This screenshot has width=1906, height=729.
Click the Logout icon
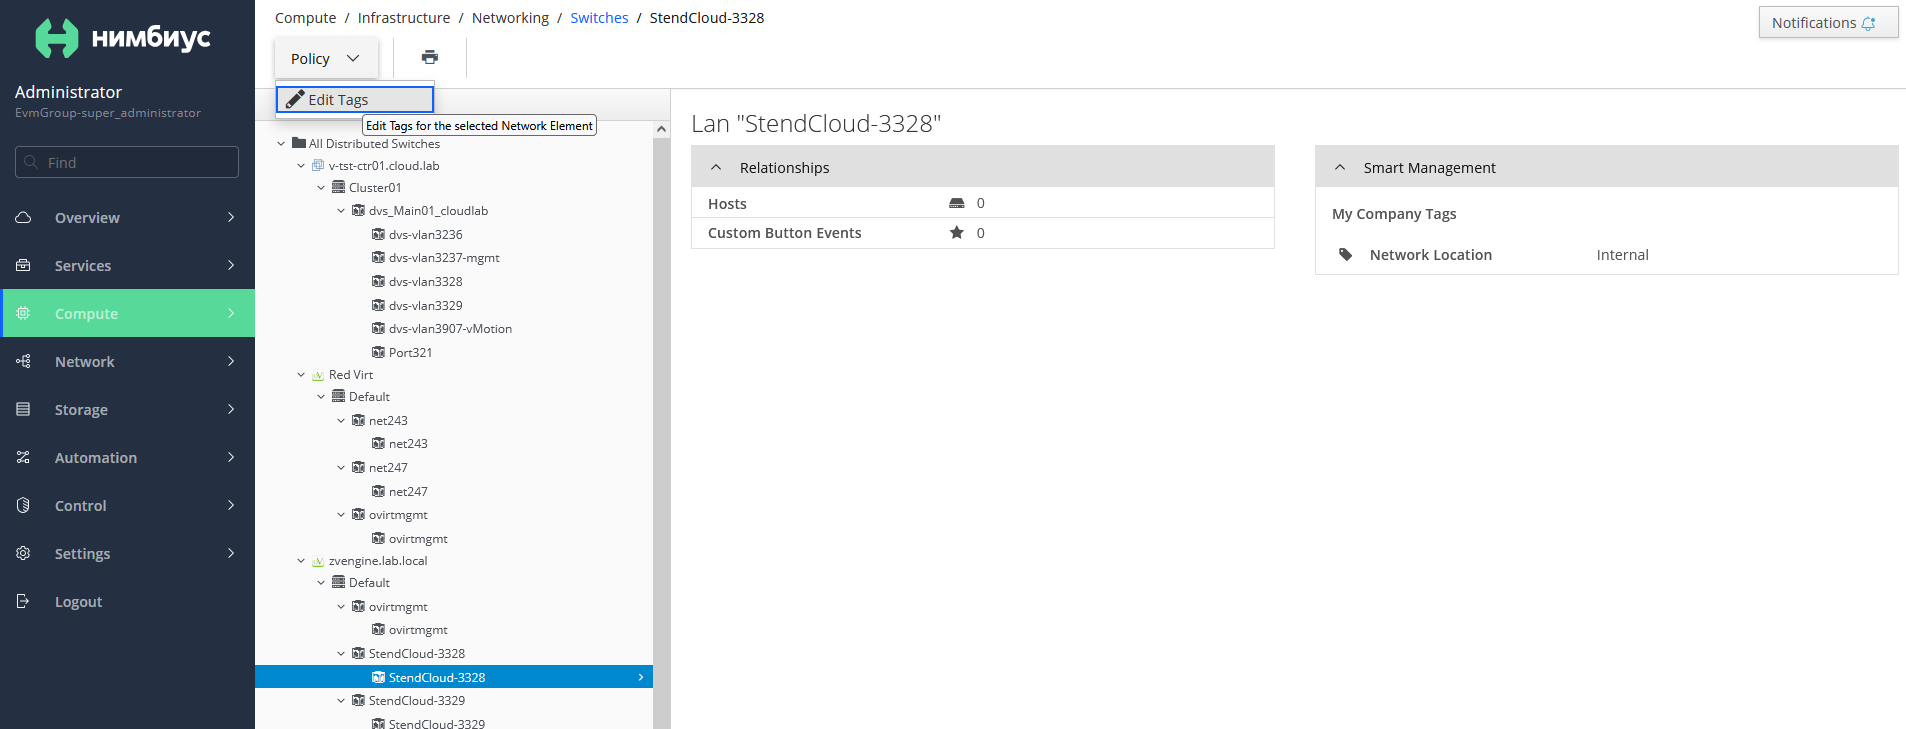coord(23,601)
